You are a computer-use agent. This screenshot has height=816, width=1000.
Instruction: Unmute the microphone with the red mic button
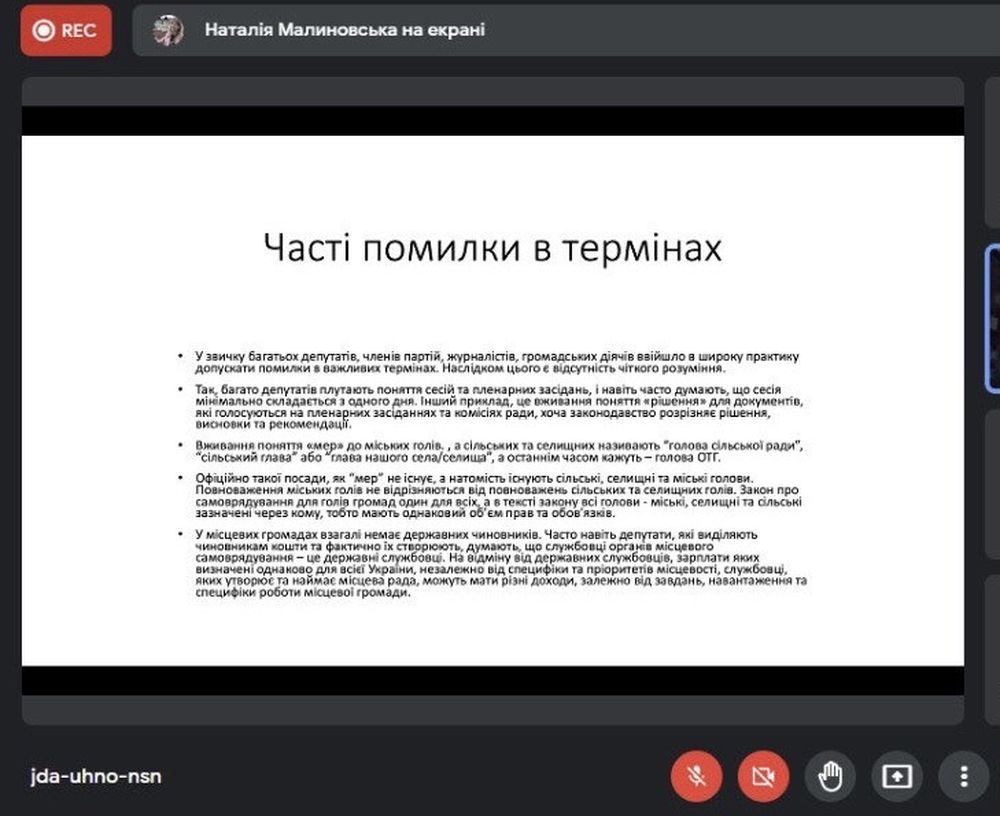pos(697,776)
